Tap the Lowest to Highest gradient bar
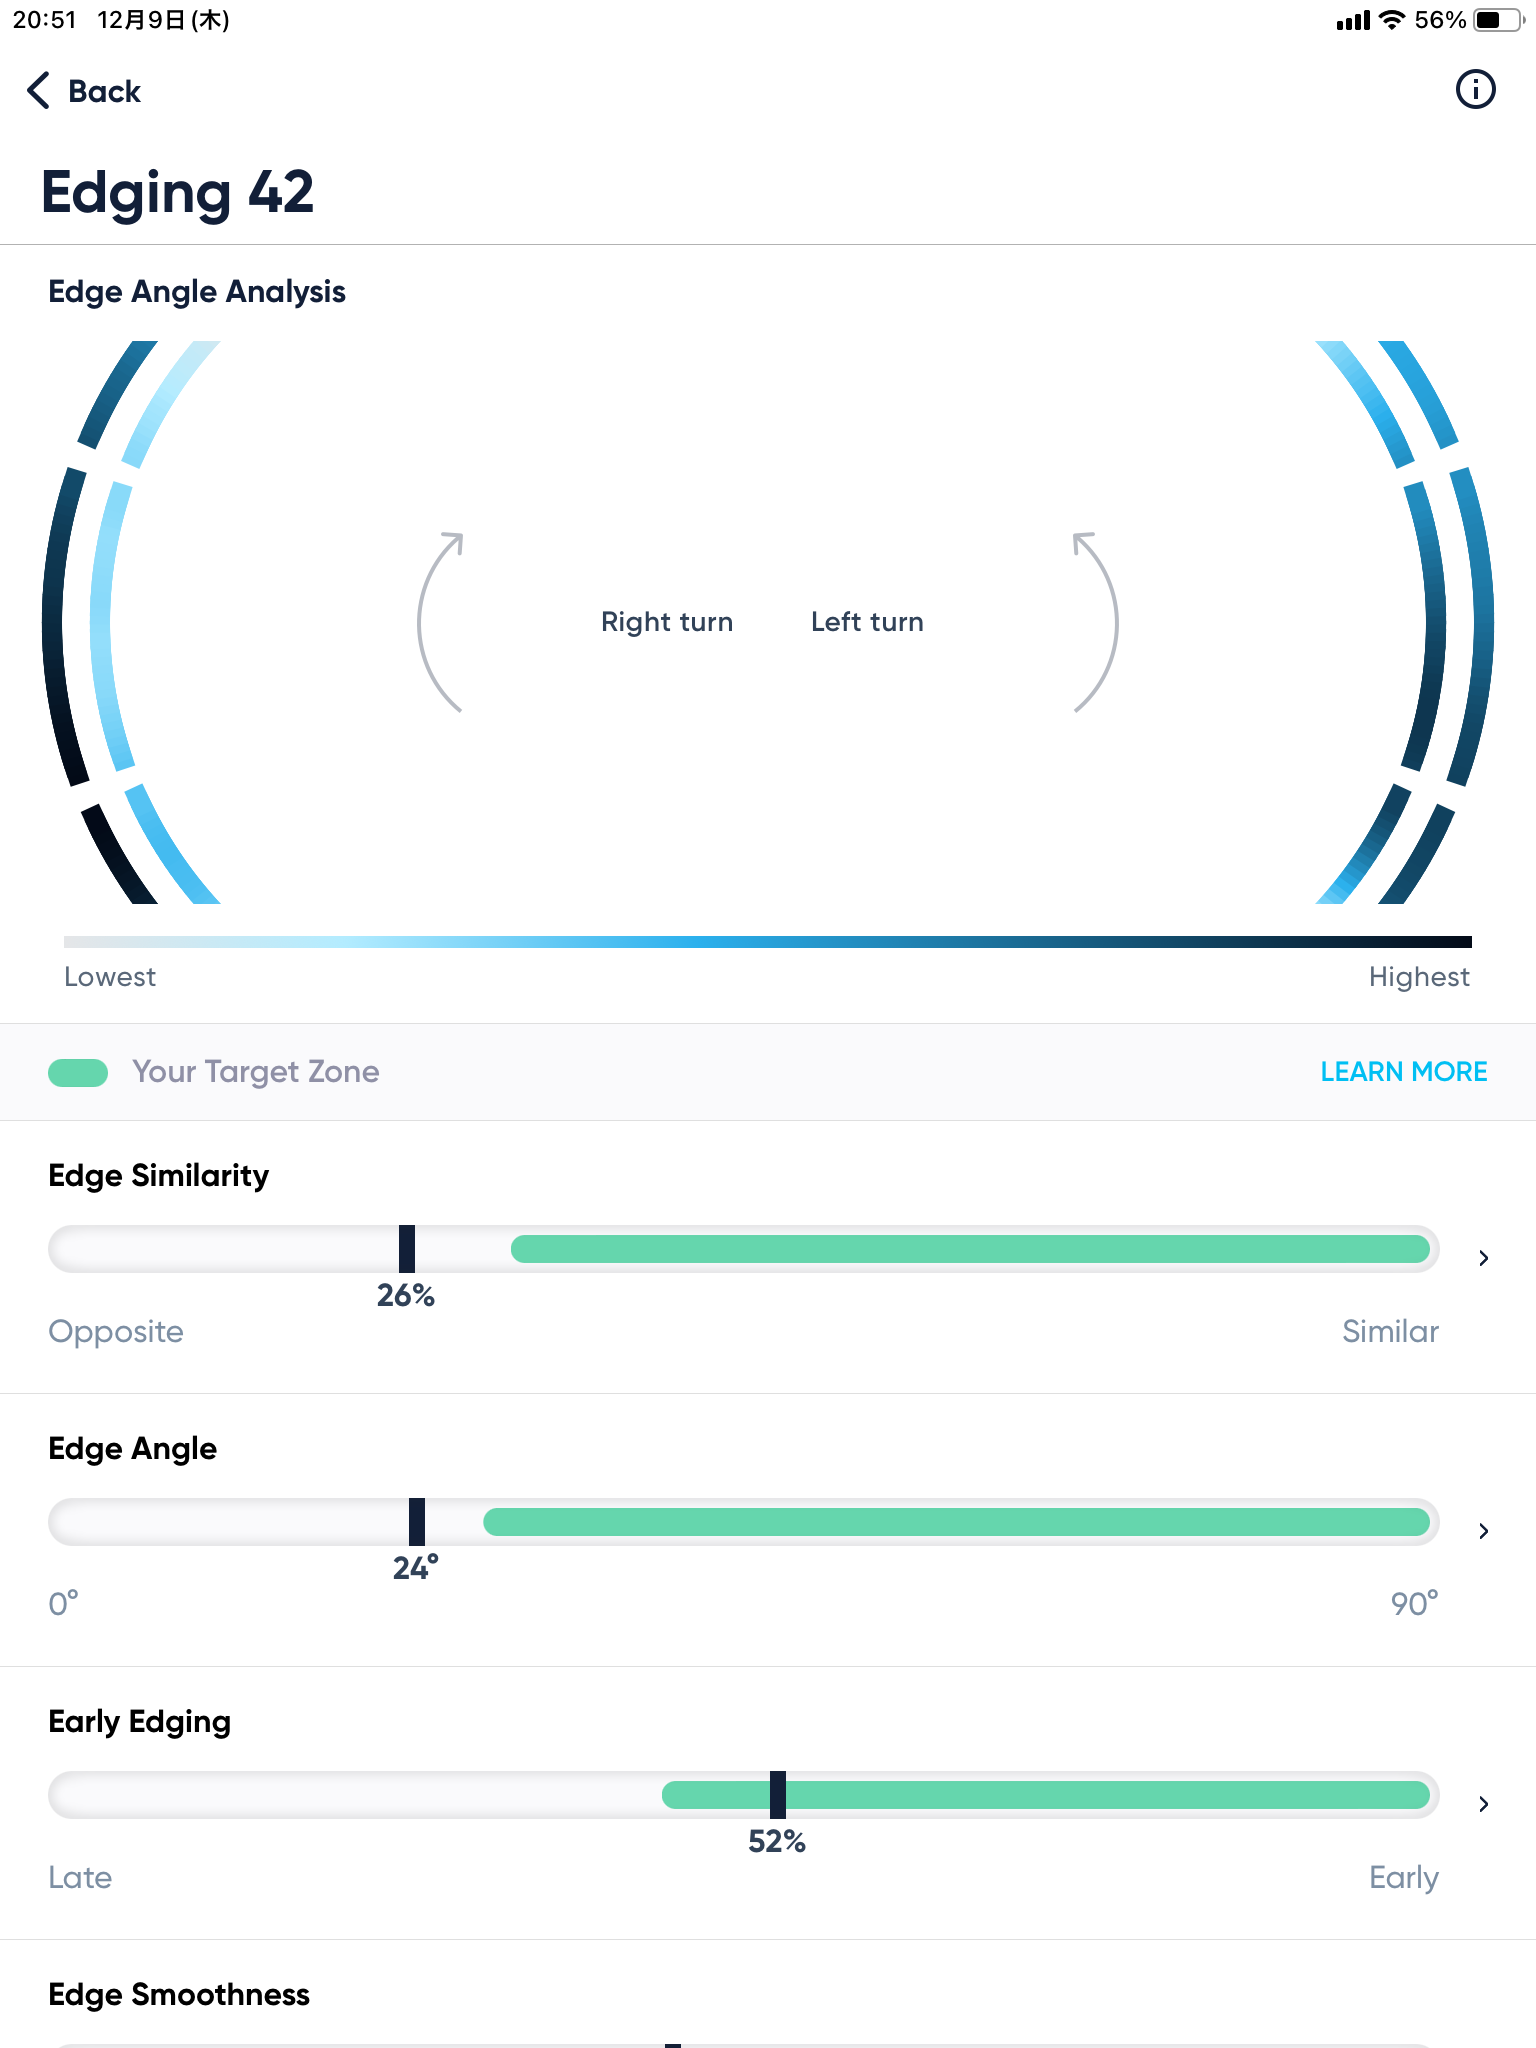The height and width of the screenshot is (2048, 1536). 768,942
